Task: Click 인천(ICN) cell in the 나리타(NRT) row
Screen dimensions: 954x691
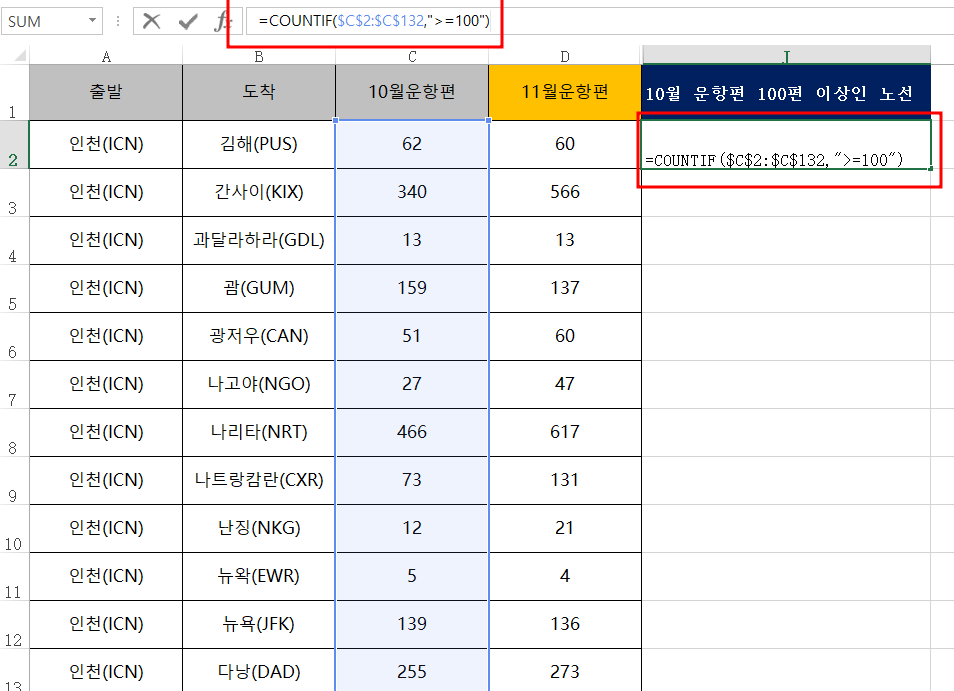Action: pyautogui.click(x=106, y=433)
